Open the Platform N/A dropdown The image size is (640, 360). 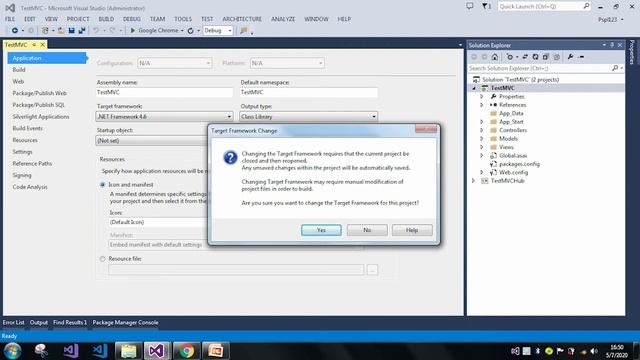[x=287, y=63]
